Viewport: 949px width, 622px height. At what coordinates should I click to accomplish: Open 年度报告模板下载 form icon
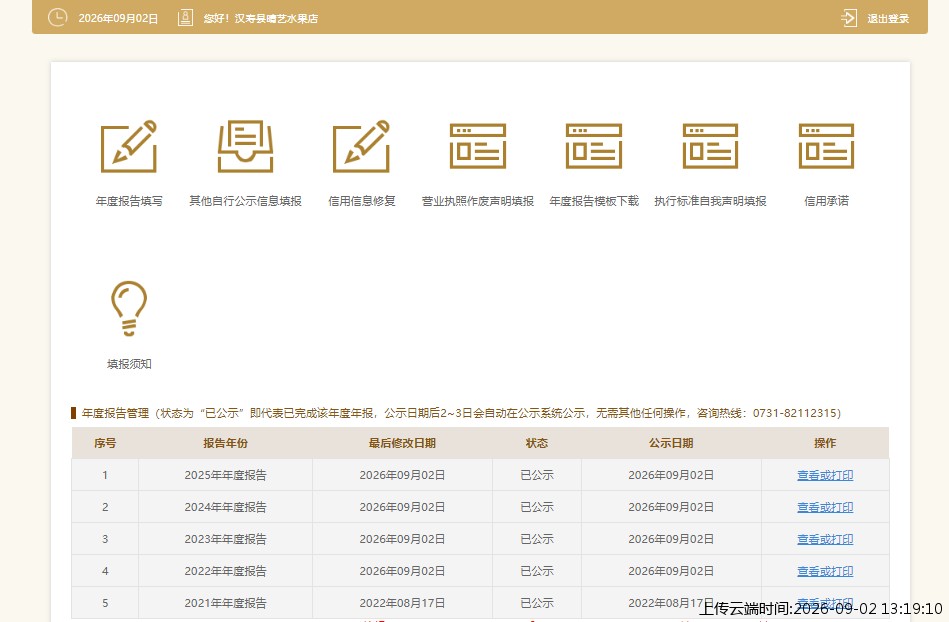(x=594, y=146)
